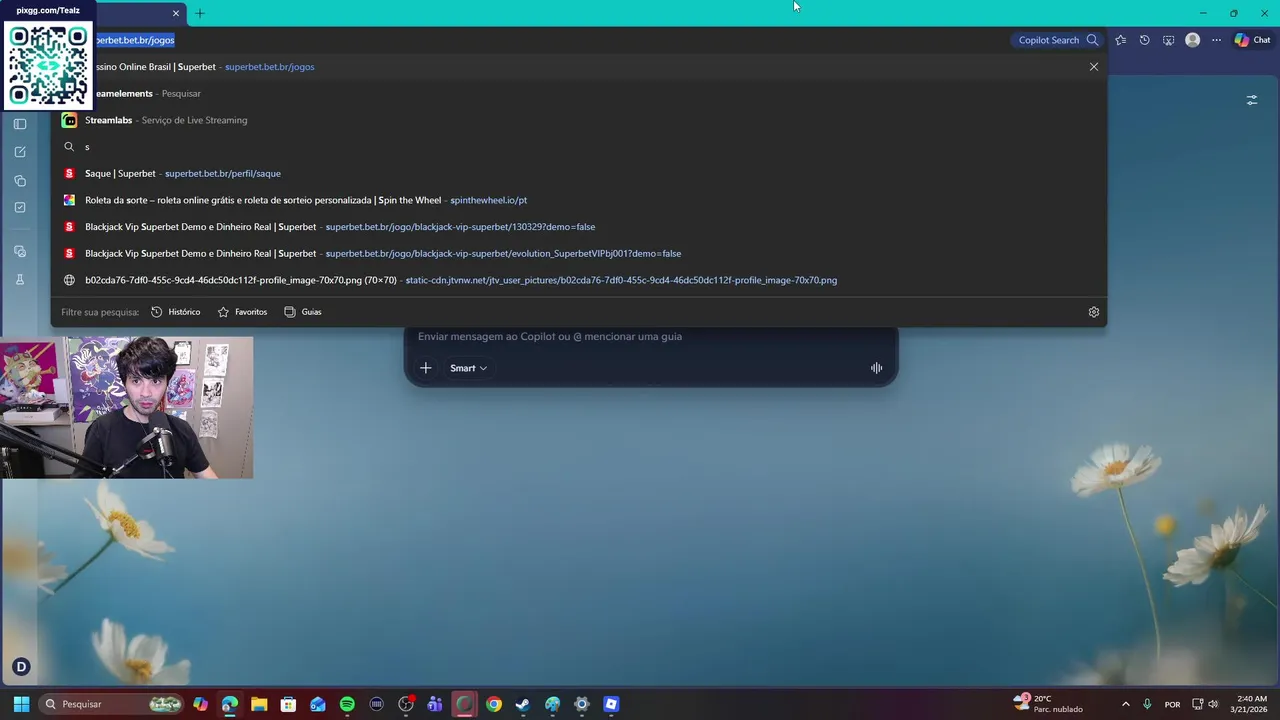Open Roleta da sorte Spin the Wheel suggestion
This screenshot has width=1280, height=720.
tap(578, 200)
